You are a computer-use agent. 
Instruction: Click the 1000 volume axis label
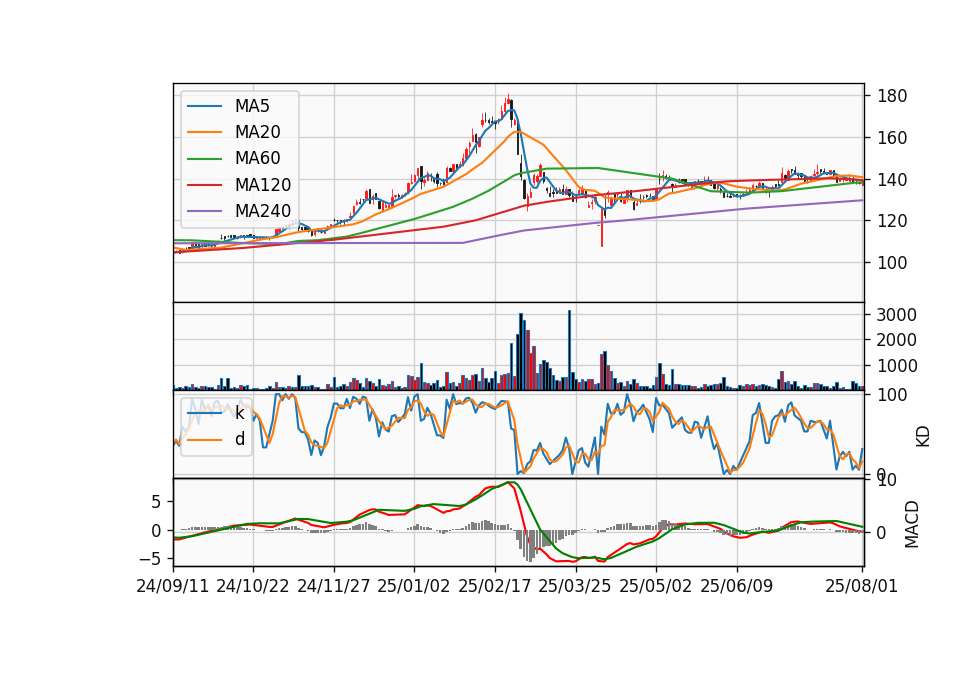point(896,366)
